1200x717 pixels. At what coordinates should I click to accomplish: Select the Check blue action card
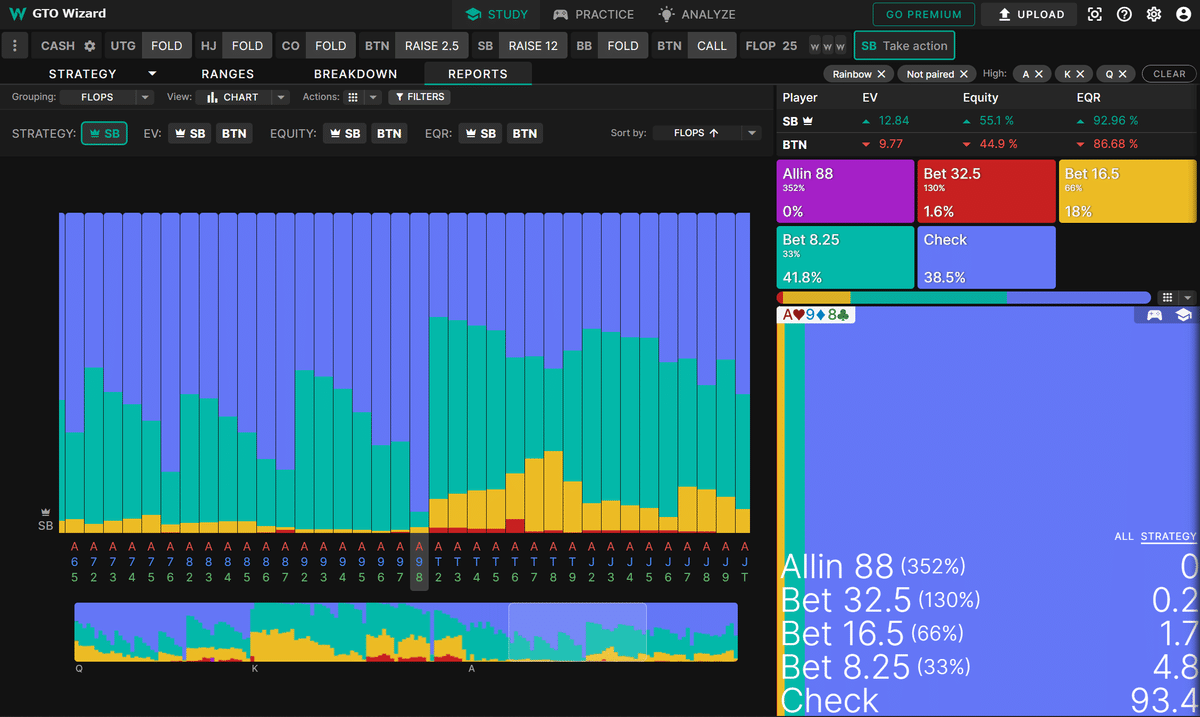click(986, 256)
